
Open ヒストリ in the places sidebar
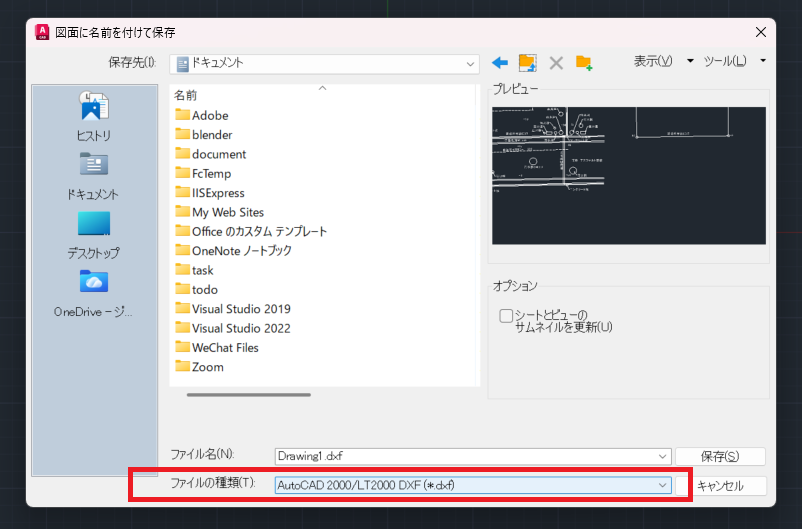(x=94, y=115)
